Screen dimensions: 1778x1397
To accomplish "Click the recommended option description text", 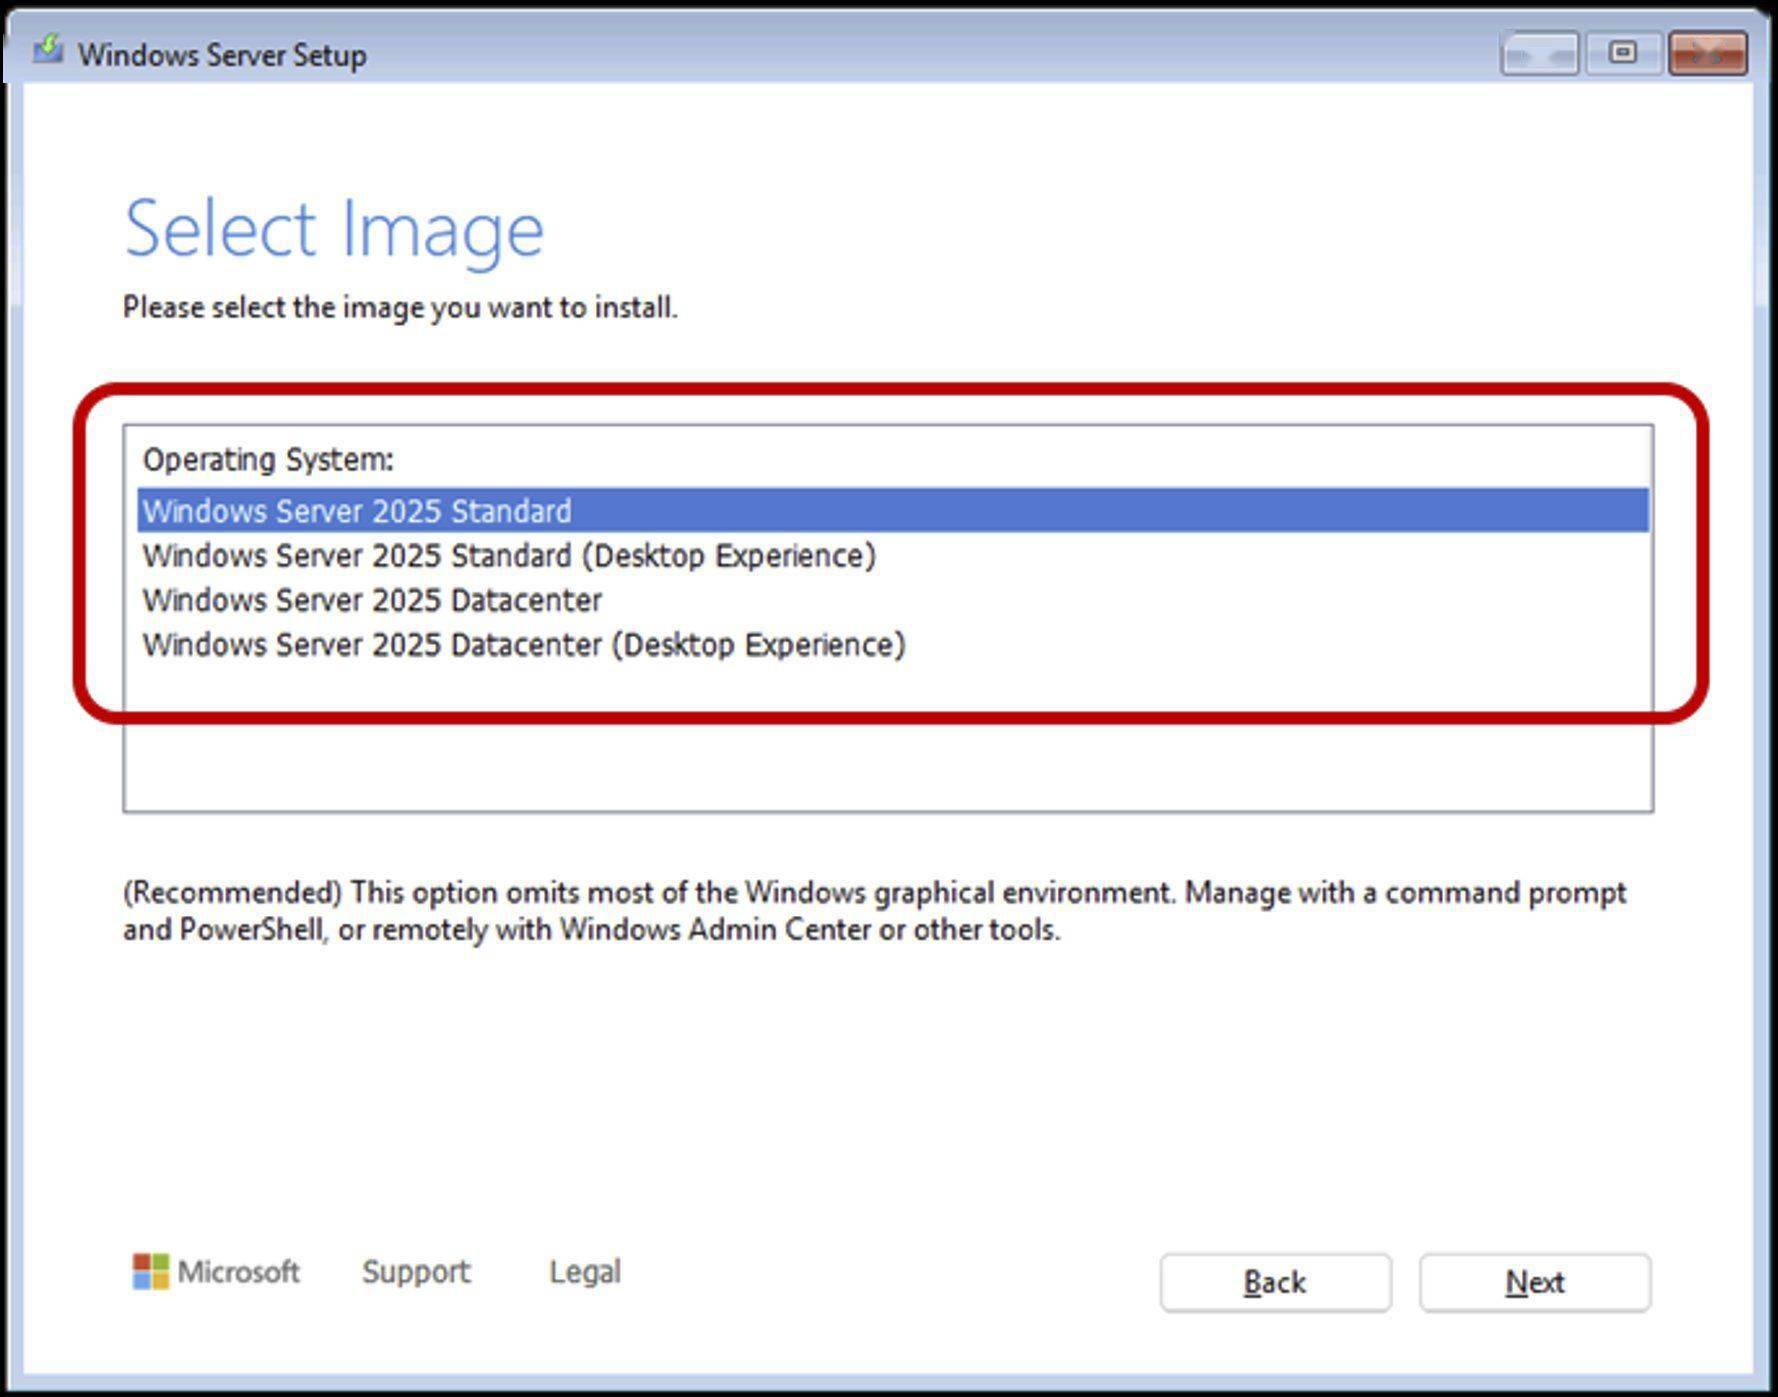I will (x=874, y=911).
